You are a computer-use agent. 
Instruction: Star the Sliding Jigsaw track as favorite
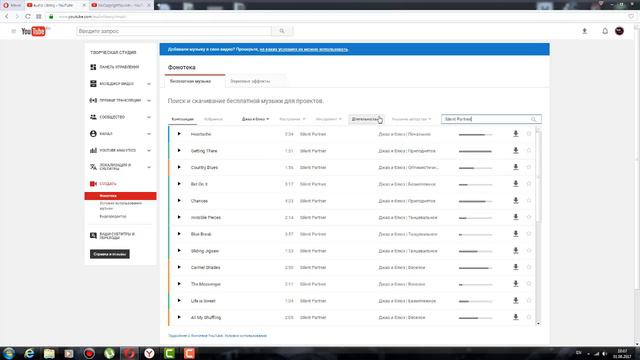tap(529, 251)
